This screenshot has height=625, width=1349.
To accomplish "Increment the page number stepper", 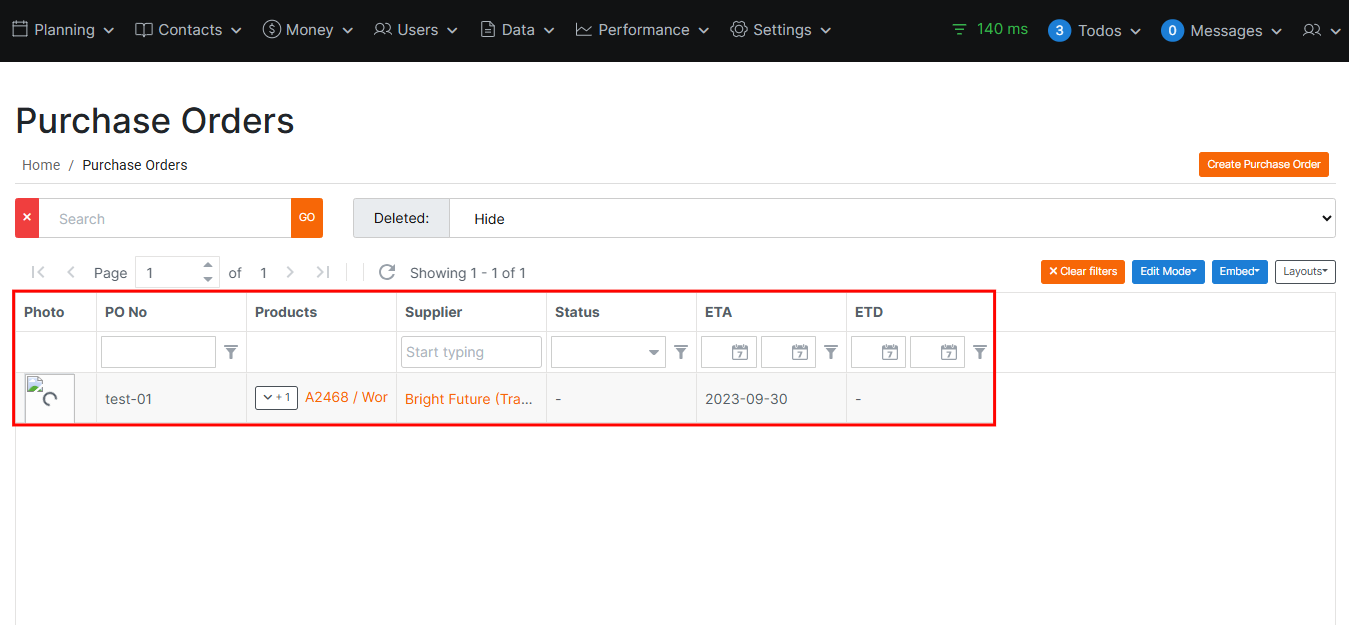I will coord(208,266).
